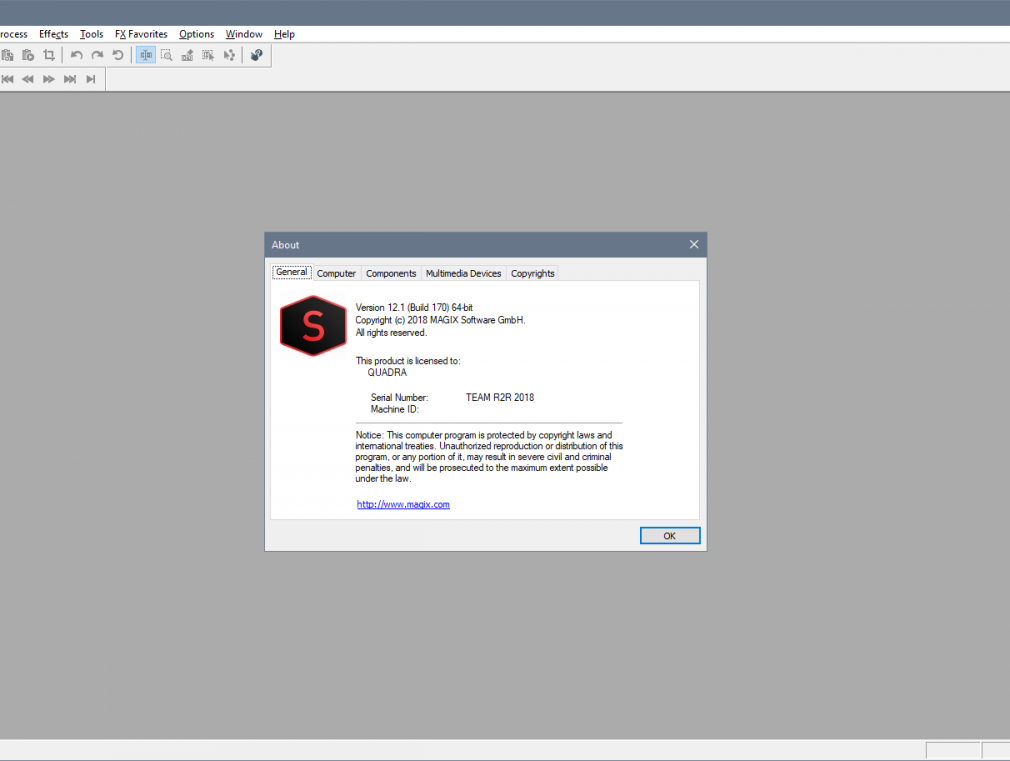Click the Rewind transport button
Viewport: 1010px width, 761px height.
point(28,79)
